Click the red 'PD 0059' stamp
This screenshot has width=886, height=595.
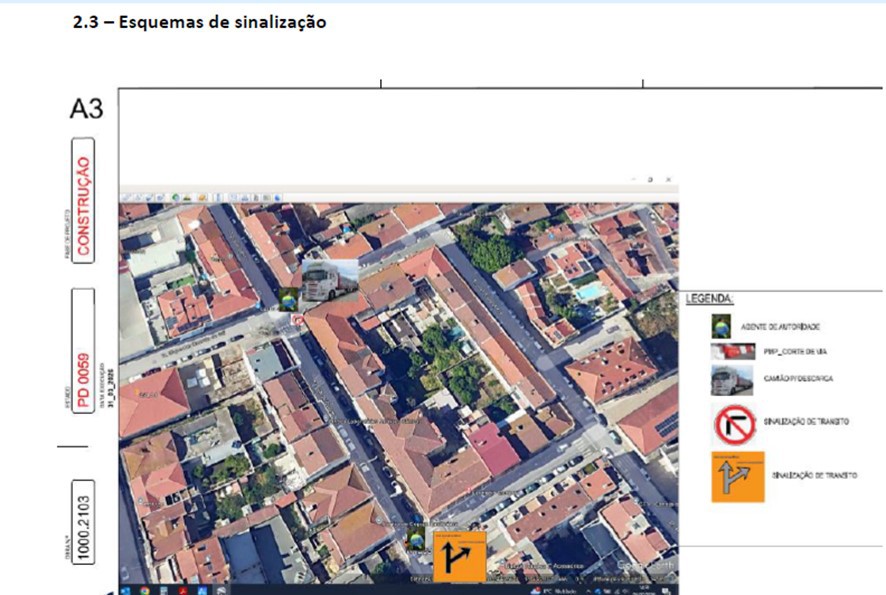tap(83, 350)
